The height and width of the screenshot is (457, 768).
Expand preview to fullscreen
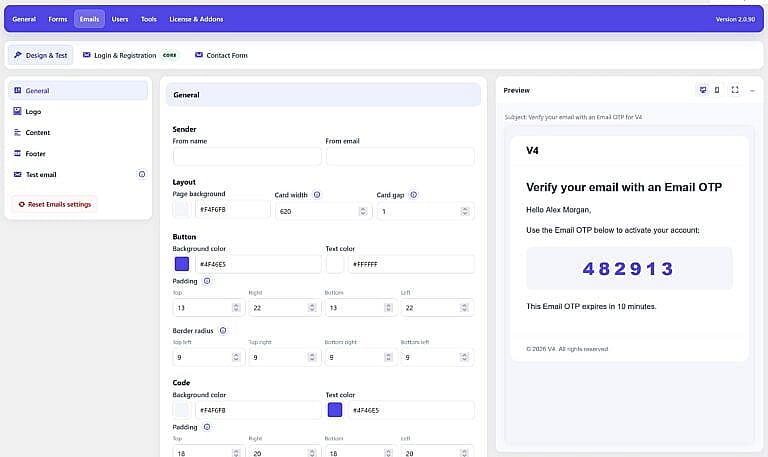click(735, 90)
